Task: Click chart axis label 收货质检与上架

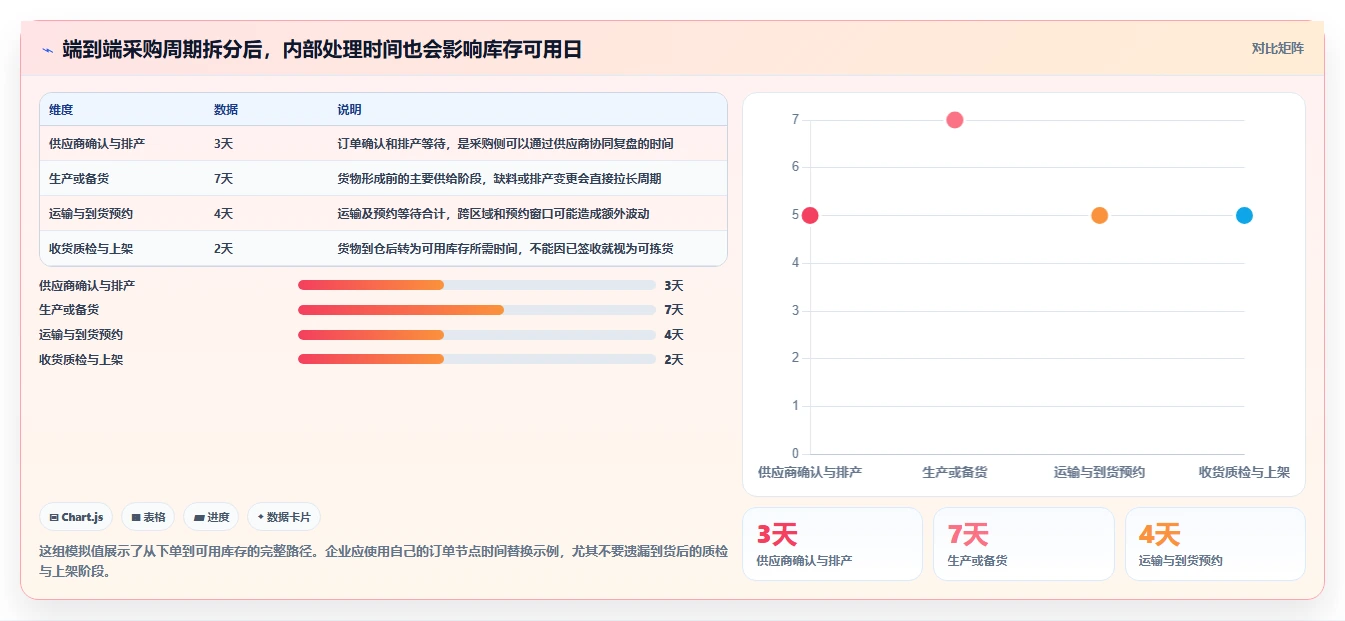Action: point(1244,472)
